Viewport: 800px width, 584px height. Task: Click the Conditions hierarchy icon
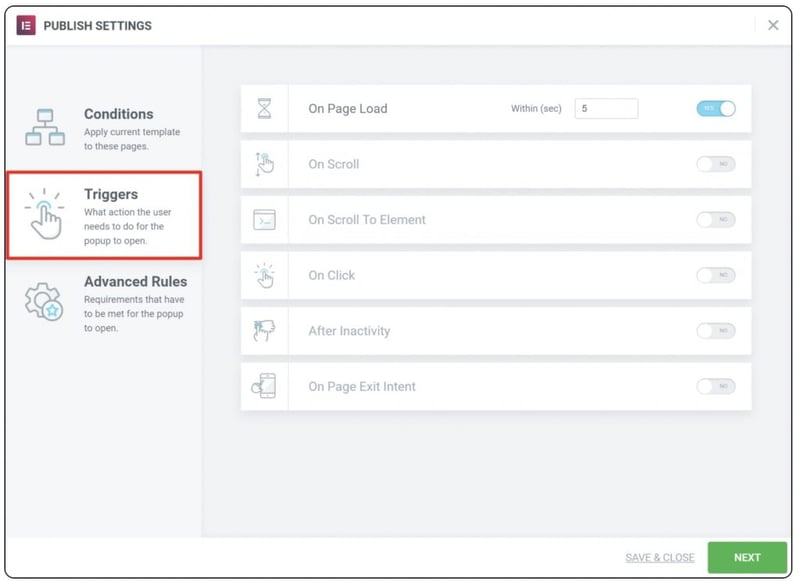coord(45,127)
